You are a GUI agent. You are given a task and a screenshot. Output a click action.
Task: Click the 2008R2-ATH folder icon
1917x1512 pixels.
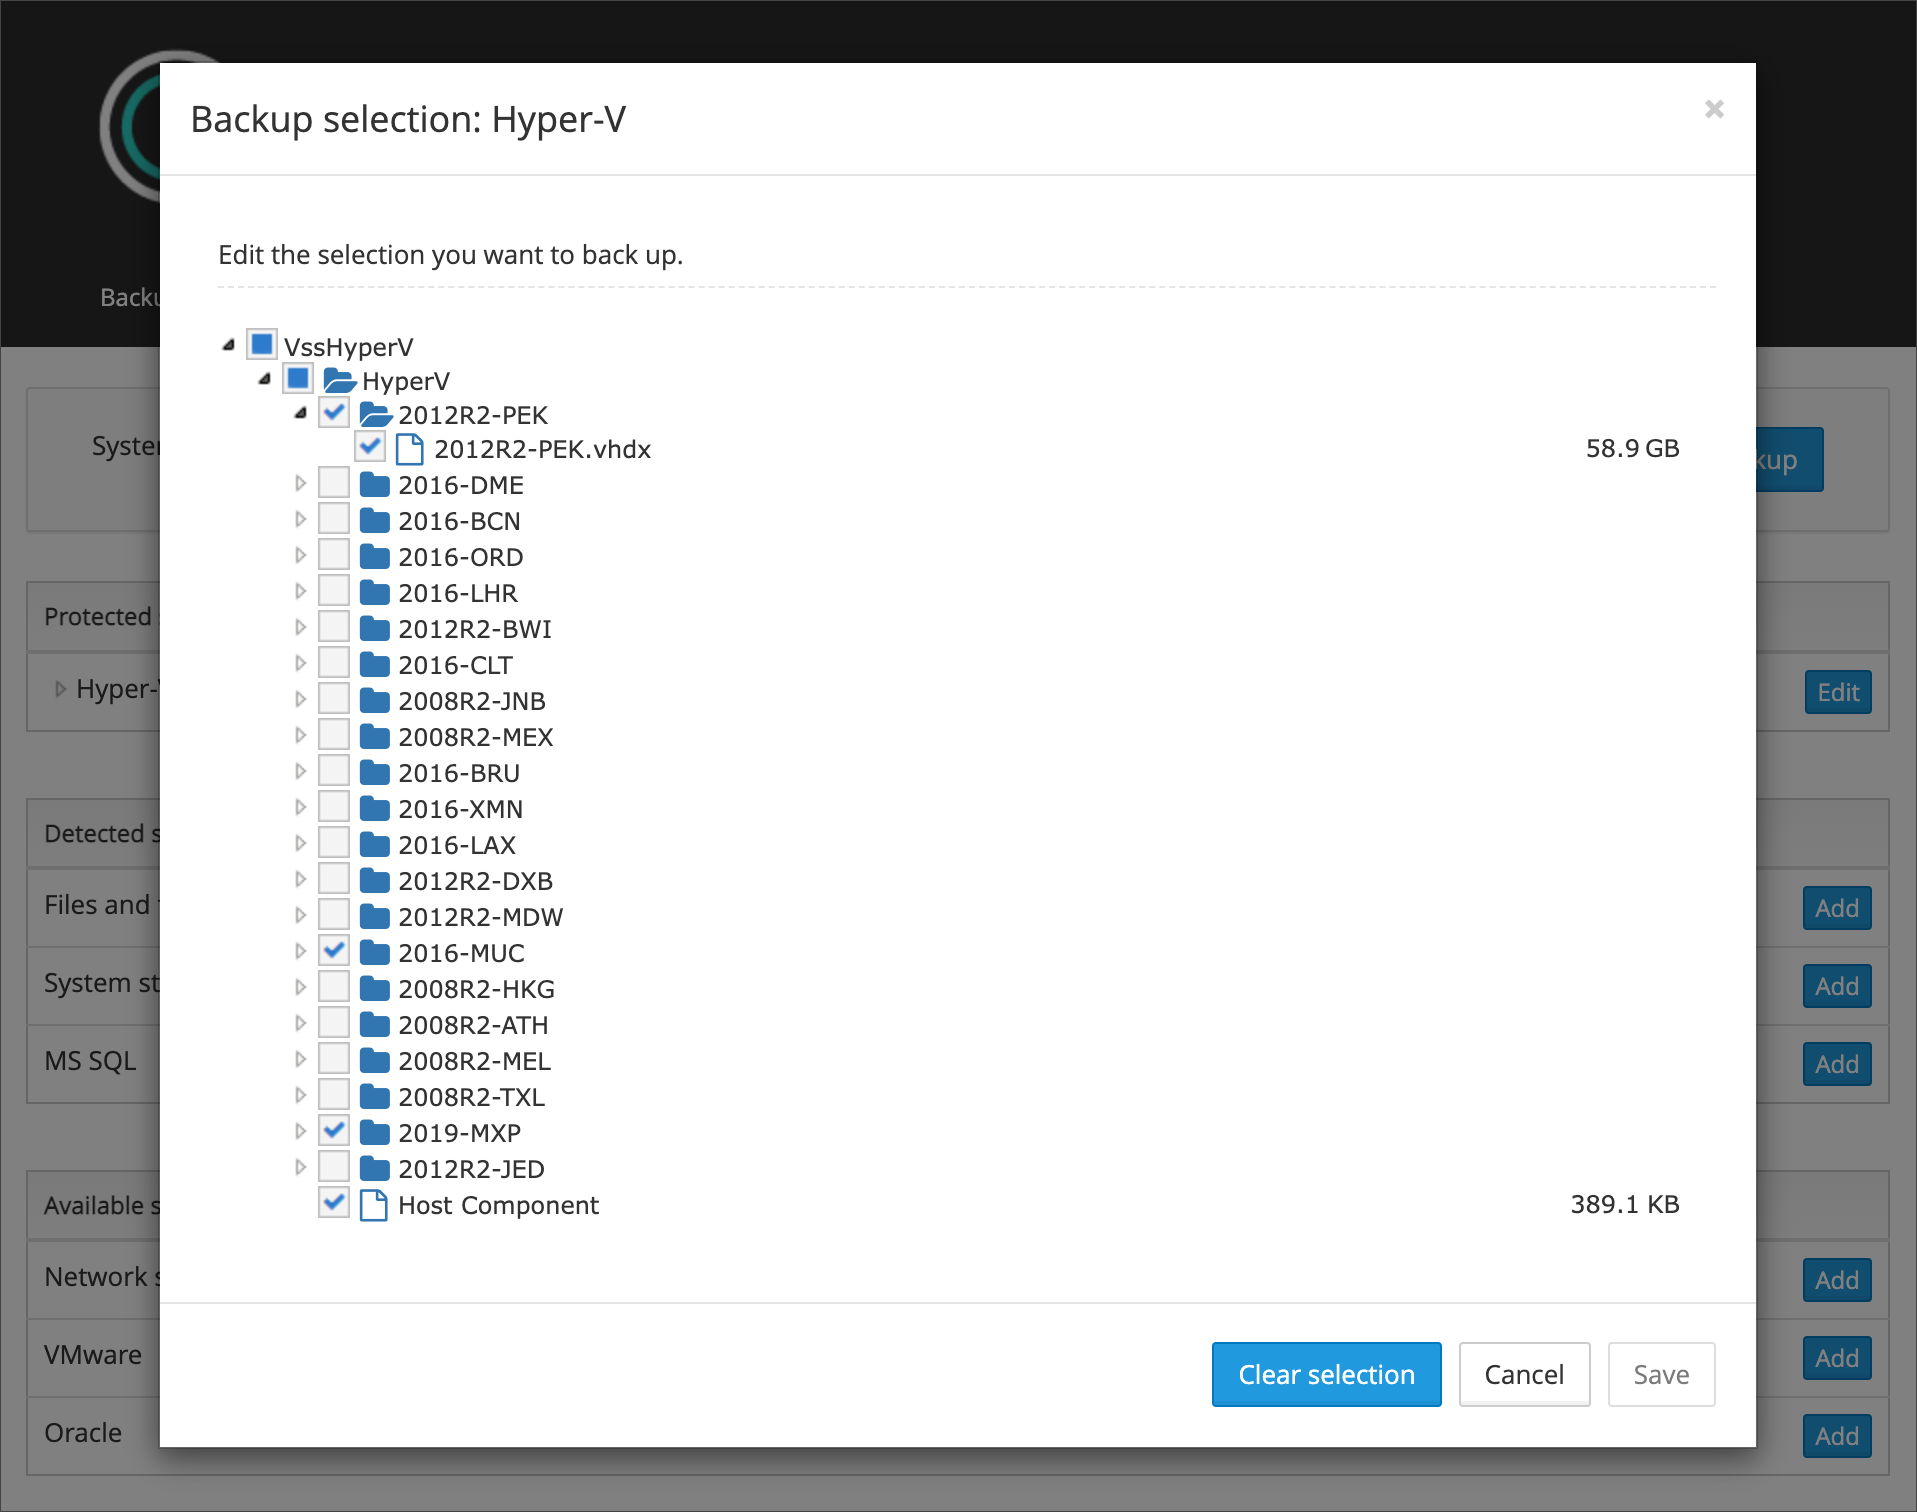click(x=375, y=1025)
